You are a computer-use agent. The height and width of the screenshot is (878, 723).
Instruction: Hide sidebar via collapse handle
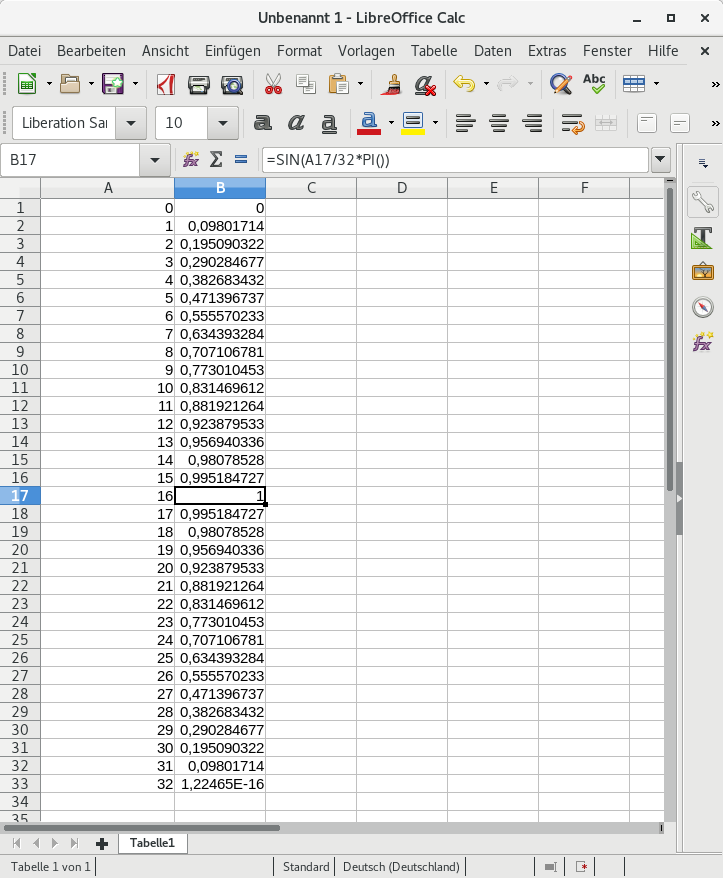pyautogui.click(x=679, y=498)
